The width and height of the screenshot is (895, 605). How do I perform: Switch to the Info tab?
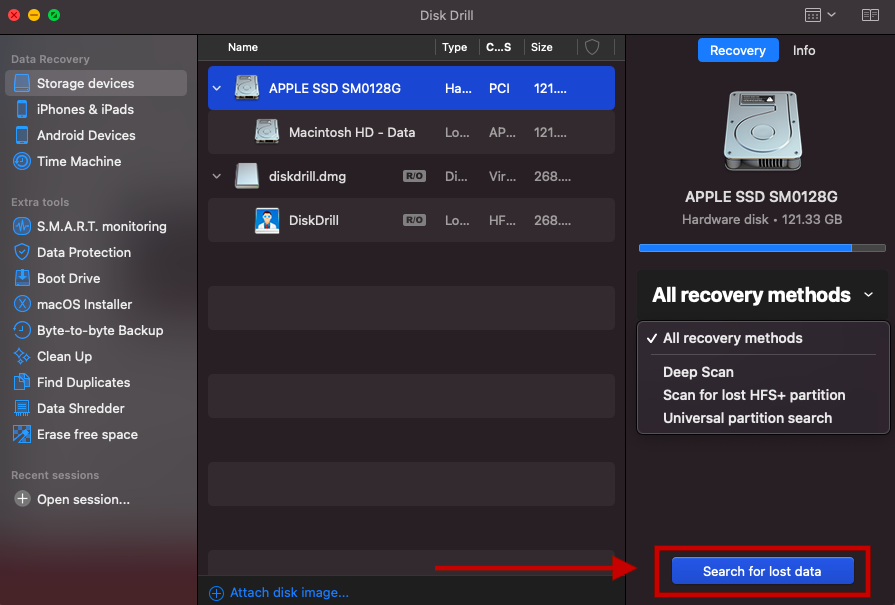pyautogui.click(x=804, y=50)
